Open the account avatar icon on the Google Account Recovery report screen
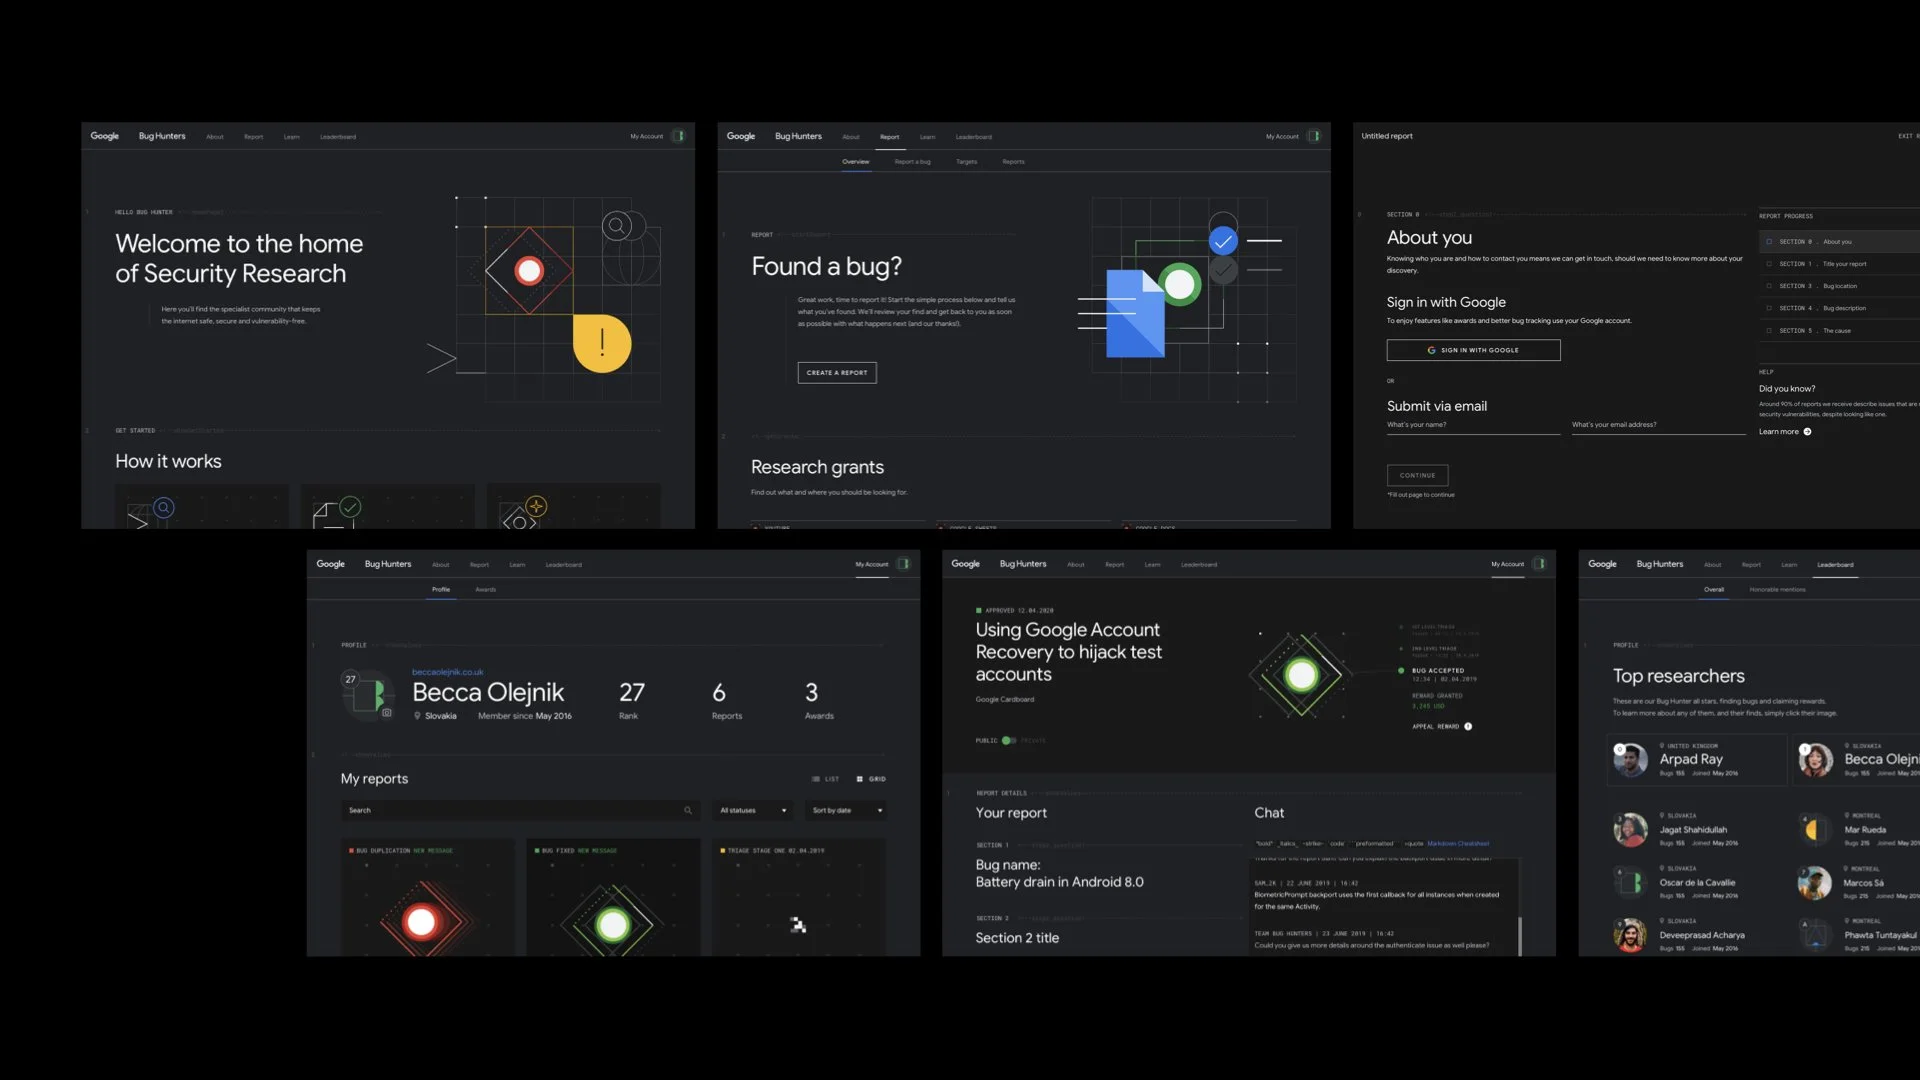This screenshot has height=1080, width=1920. tap(1540, 564)
